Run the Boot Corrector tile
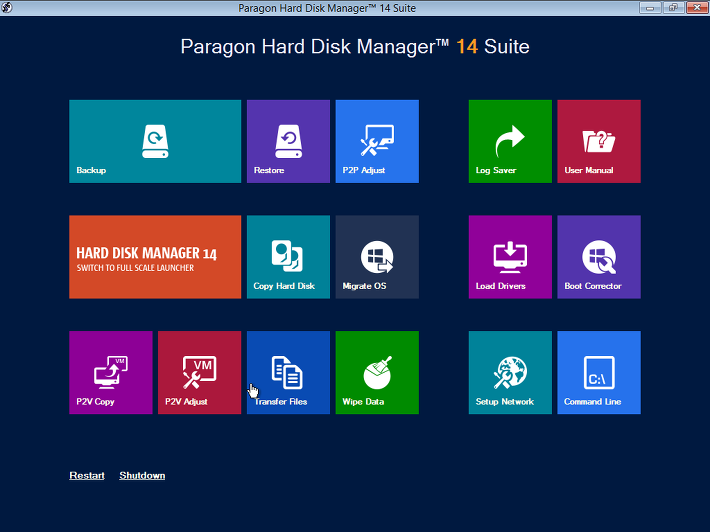The height and width of the screenshot is (532, 710). (599, 257)
